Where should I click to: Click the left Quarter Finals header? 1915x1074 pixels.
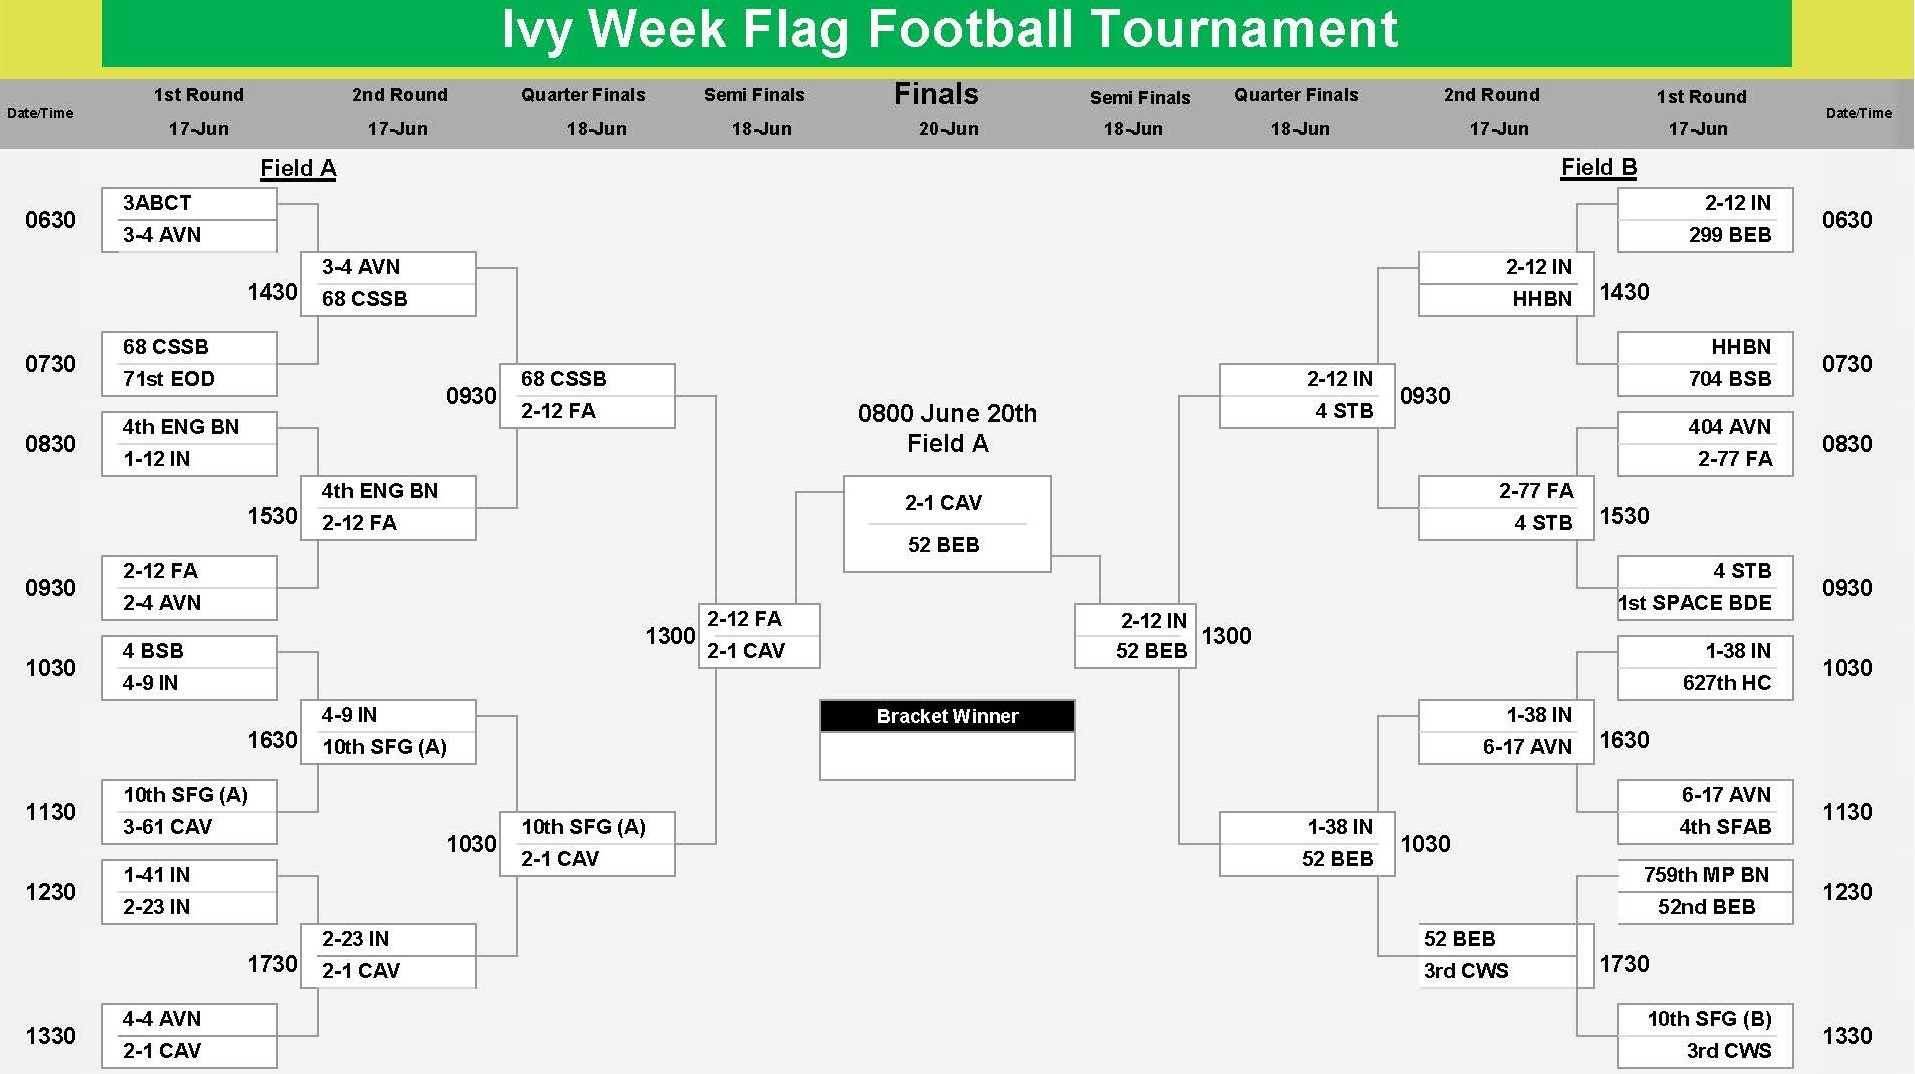583,95
